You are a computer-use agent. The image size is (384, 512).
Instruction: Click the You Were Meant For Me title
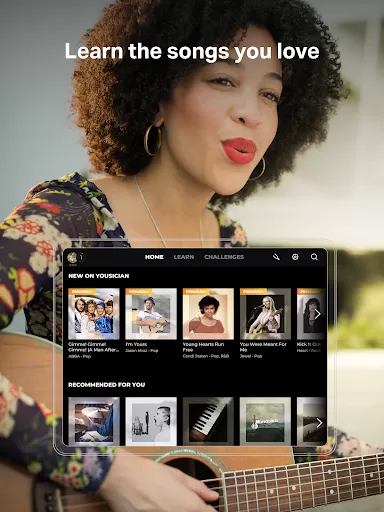(x=263, y=347)
